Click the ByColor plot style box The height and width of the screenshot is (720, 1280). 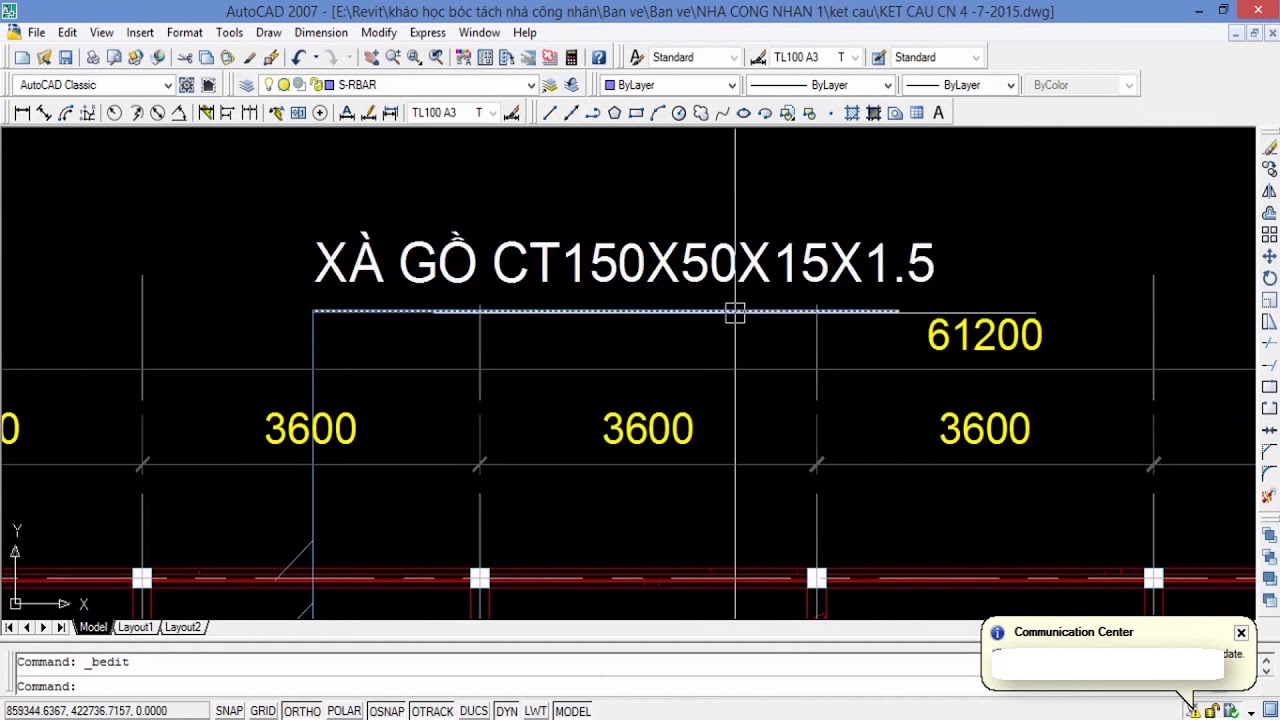(1083, 85)
